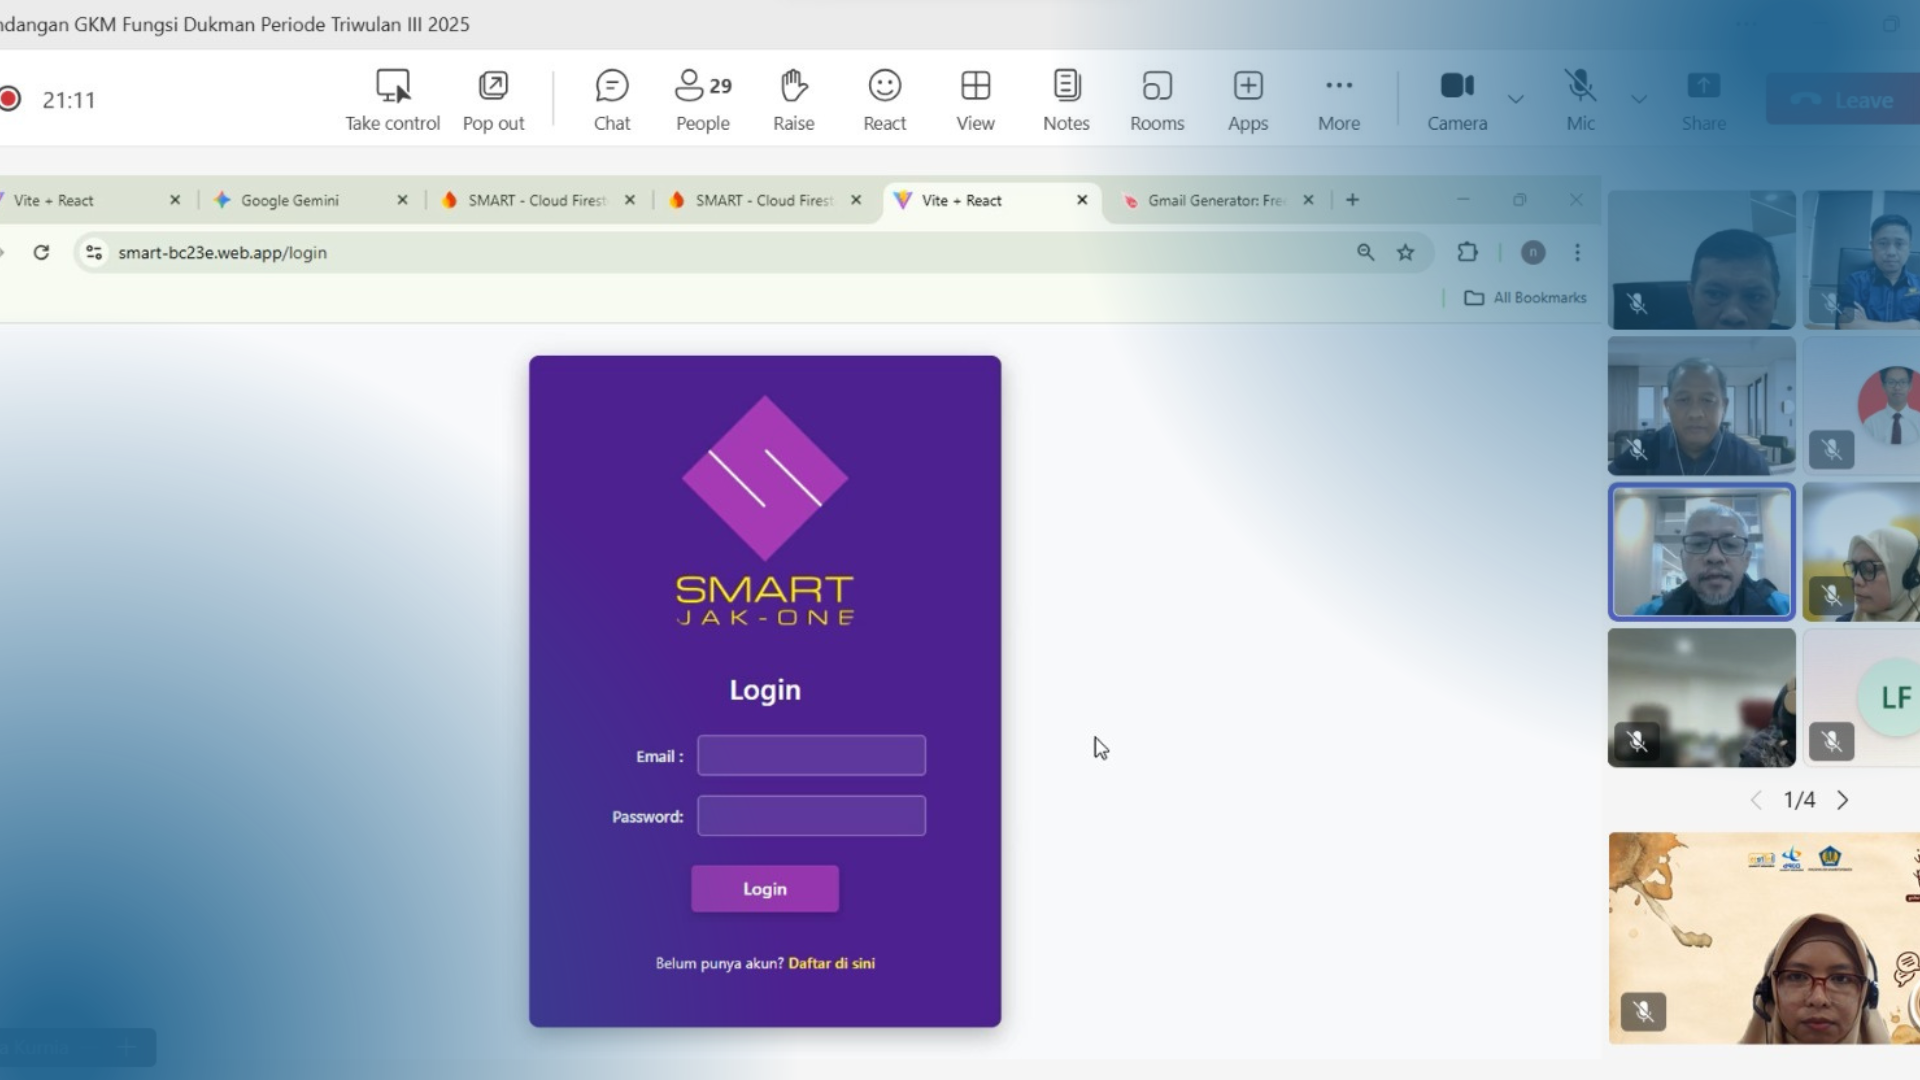Switch to Gmail Generator browser tab
Viewport: 1920px width, 1080px height.
pos(1215,200)
